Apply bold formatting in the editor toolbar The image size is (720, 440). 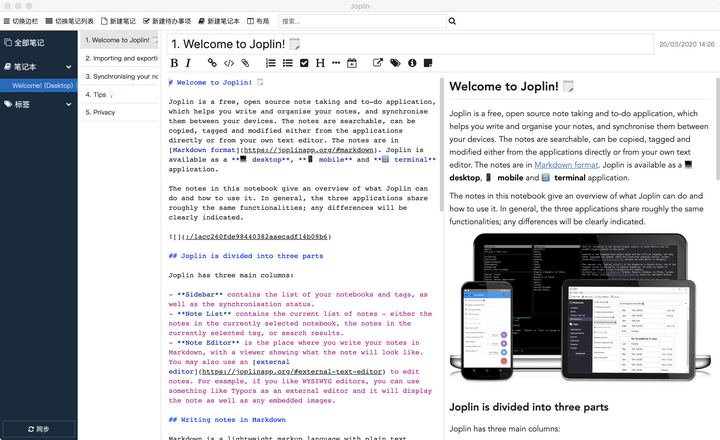(x=174, y=63)
